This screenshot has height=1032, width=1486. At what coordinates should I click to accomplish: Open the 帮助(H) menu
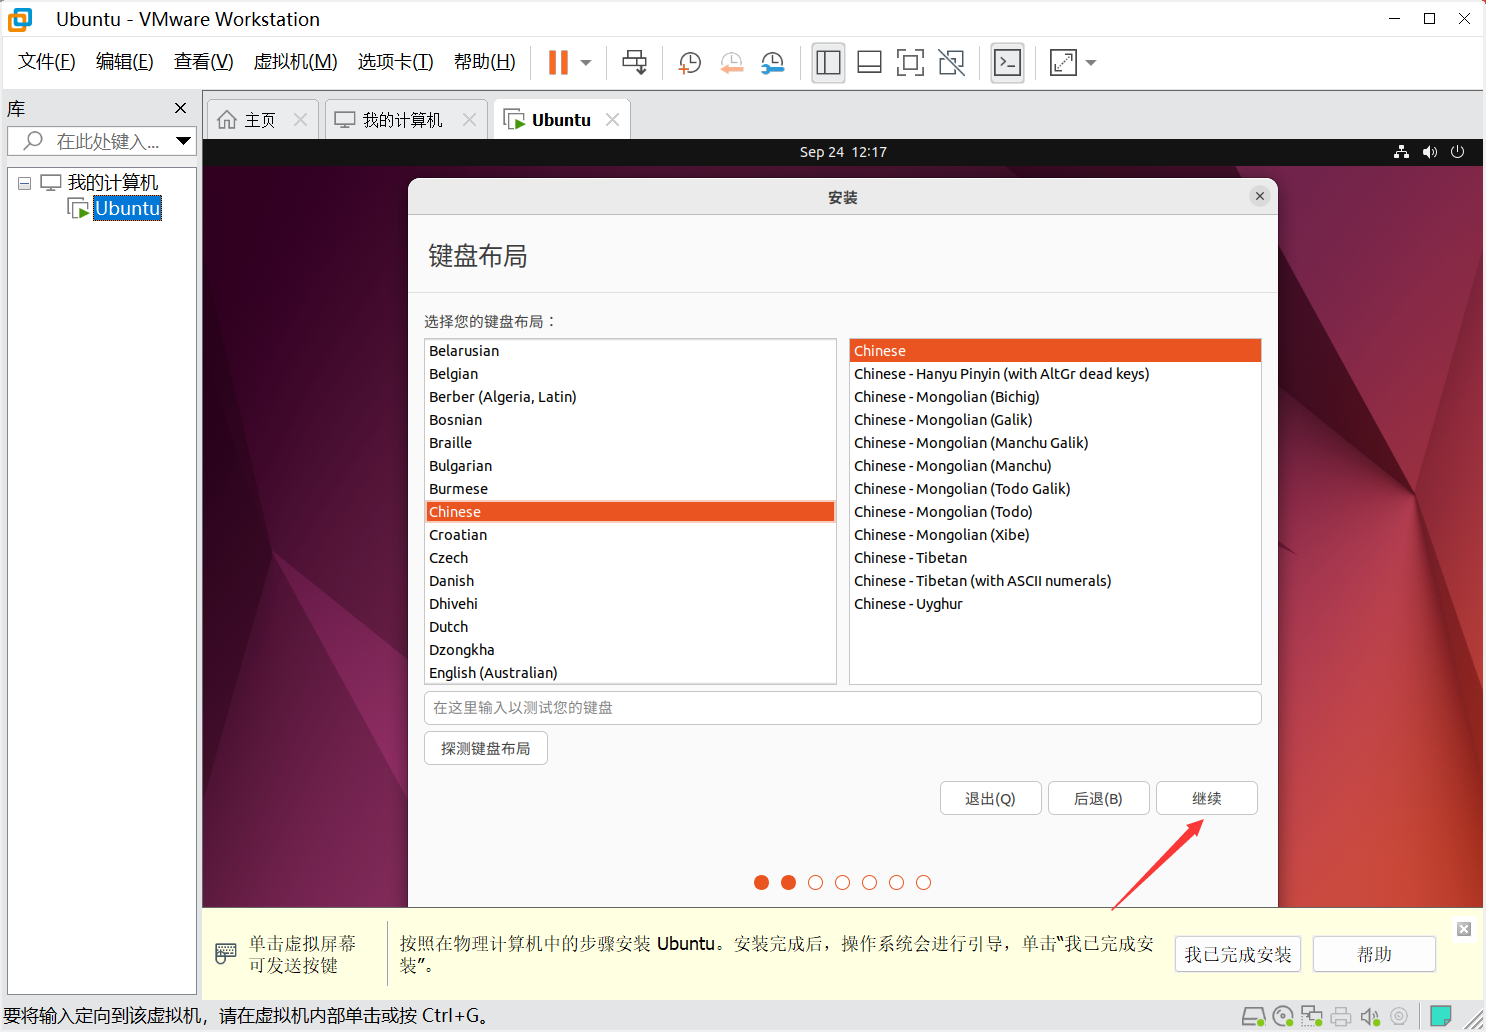(x=485, y=62)
